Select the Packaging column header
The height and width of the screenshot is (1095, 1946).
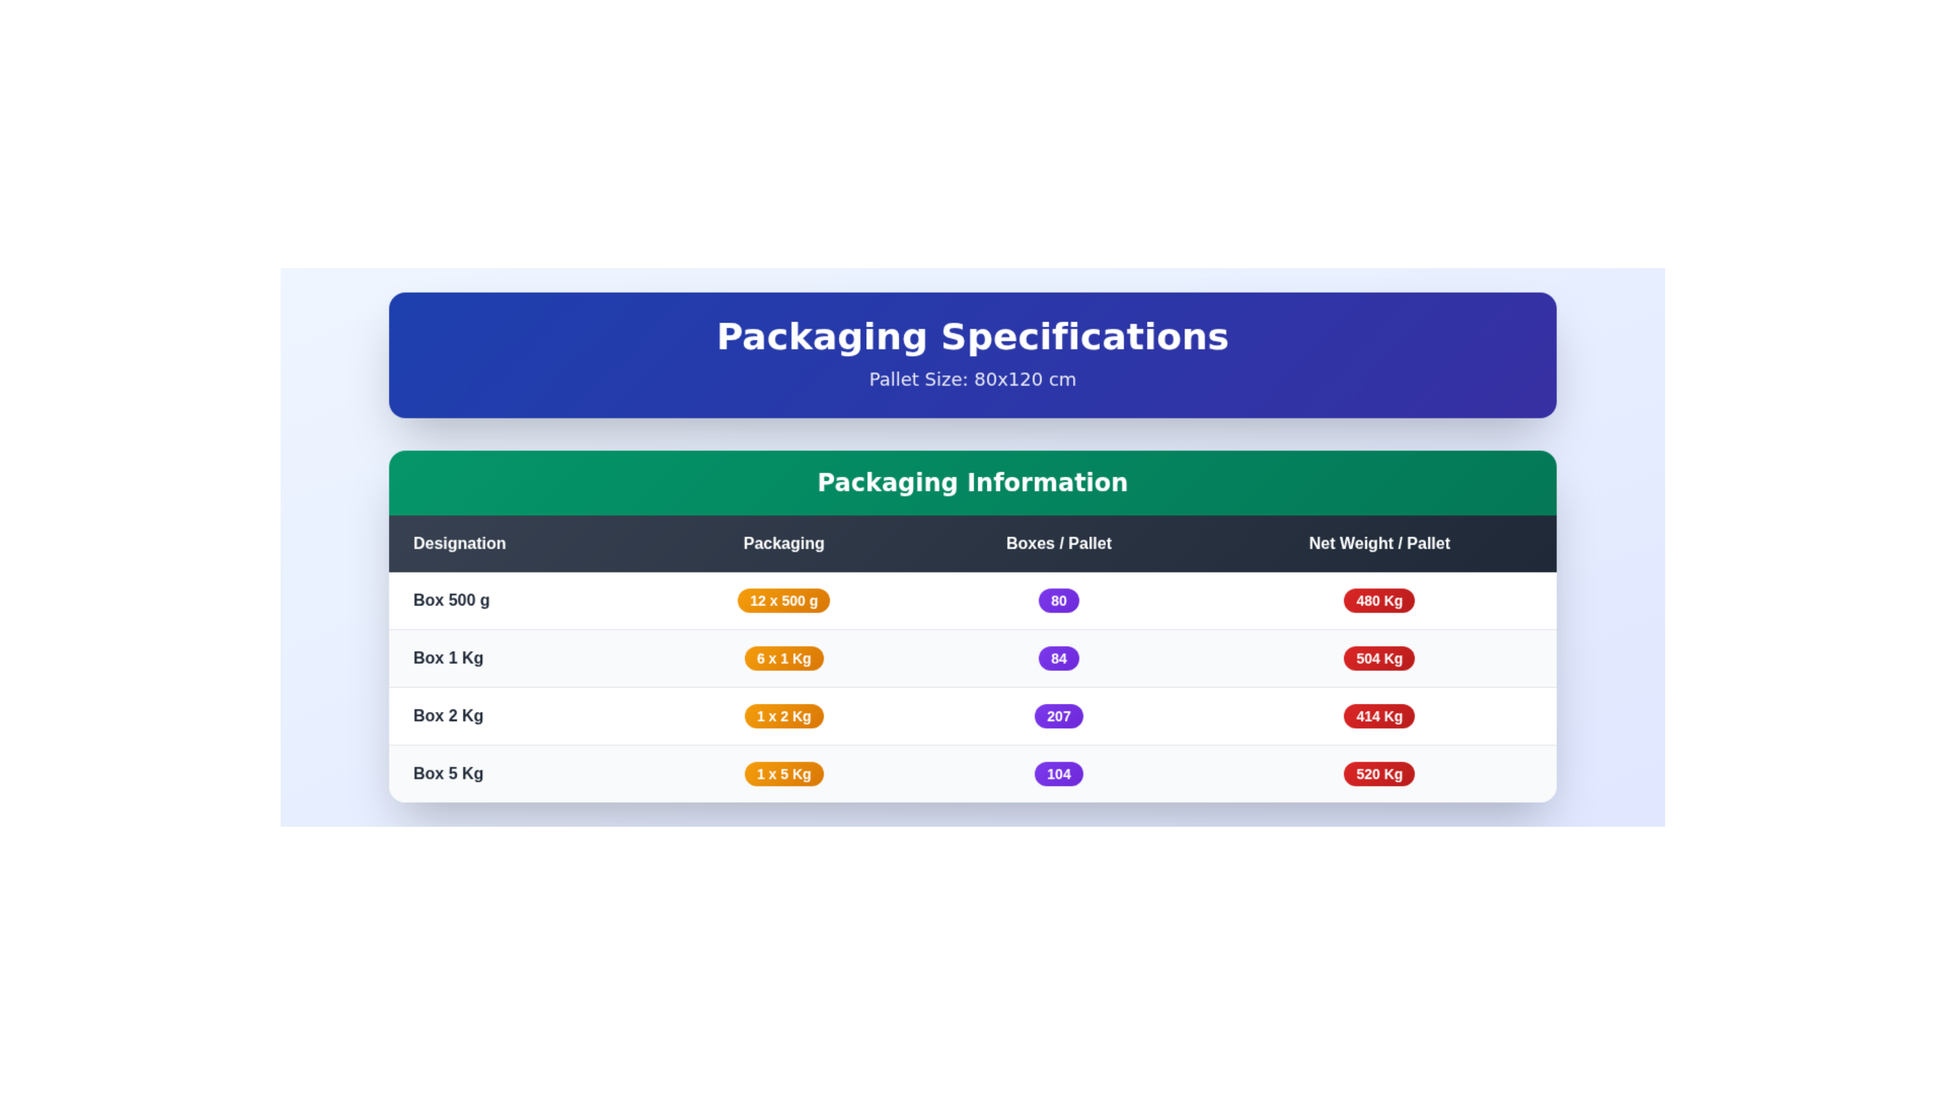[783, 544]
